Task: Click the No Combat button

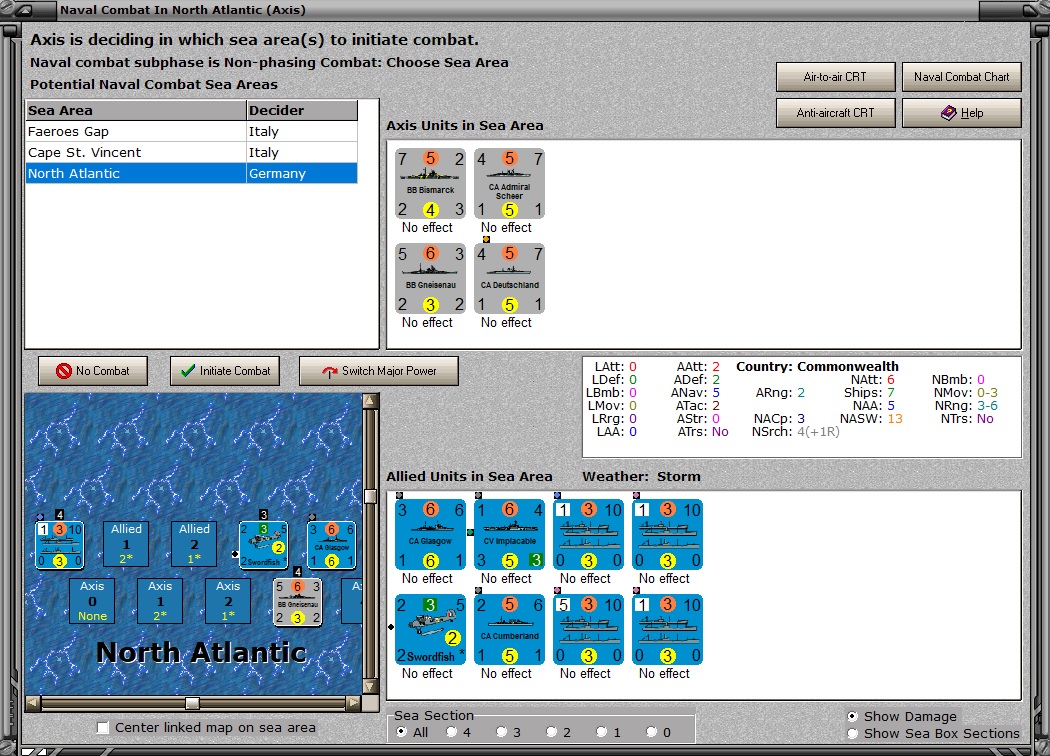Action: pyautogui.click(x=93, y=370)
